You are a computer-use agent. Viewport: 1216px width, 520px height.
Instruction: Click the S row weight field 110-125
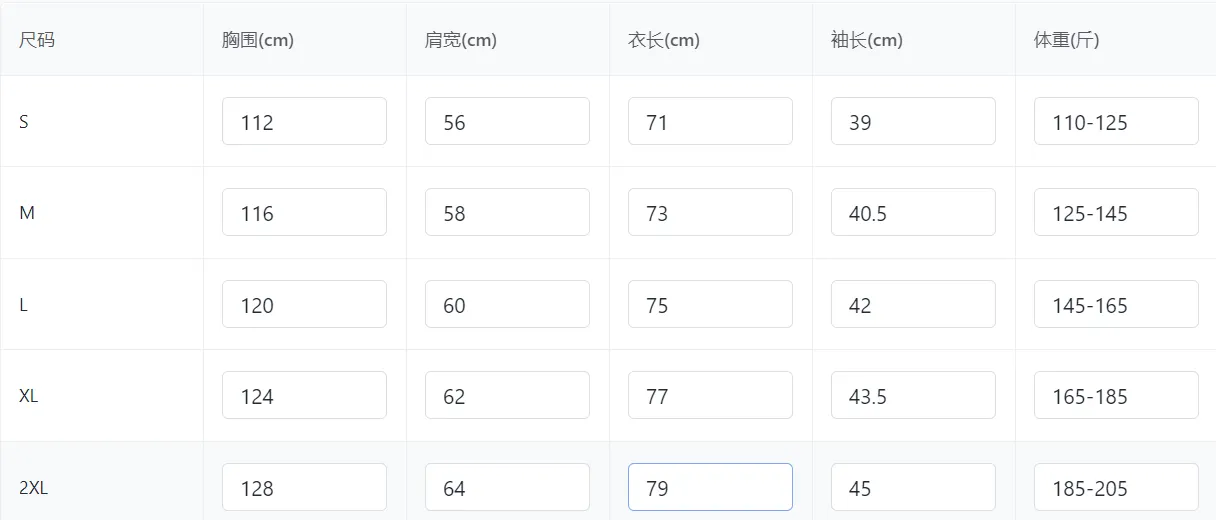[1116, 121]
